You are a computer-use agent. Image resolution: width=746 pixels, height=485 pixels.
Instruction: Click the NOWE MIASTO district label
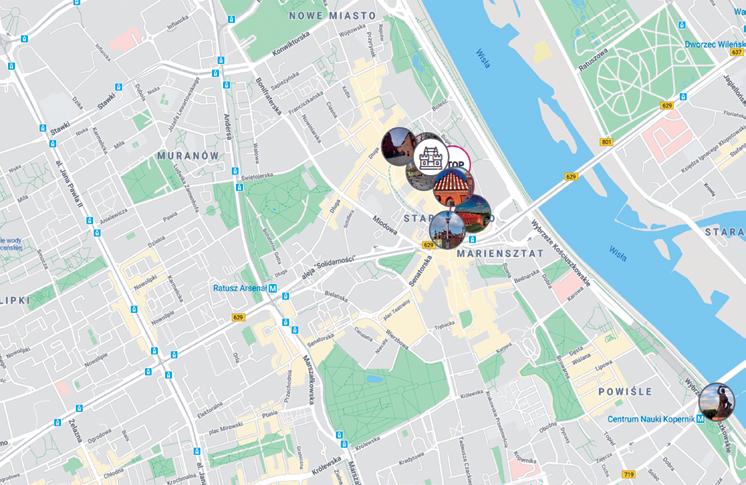(333, 16)
